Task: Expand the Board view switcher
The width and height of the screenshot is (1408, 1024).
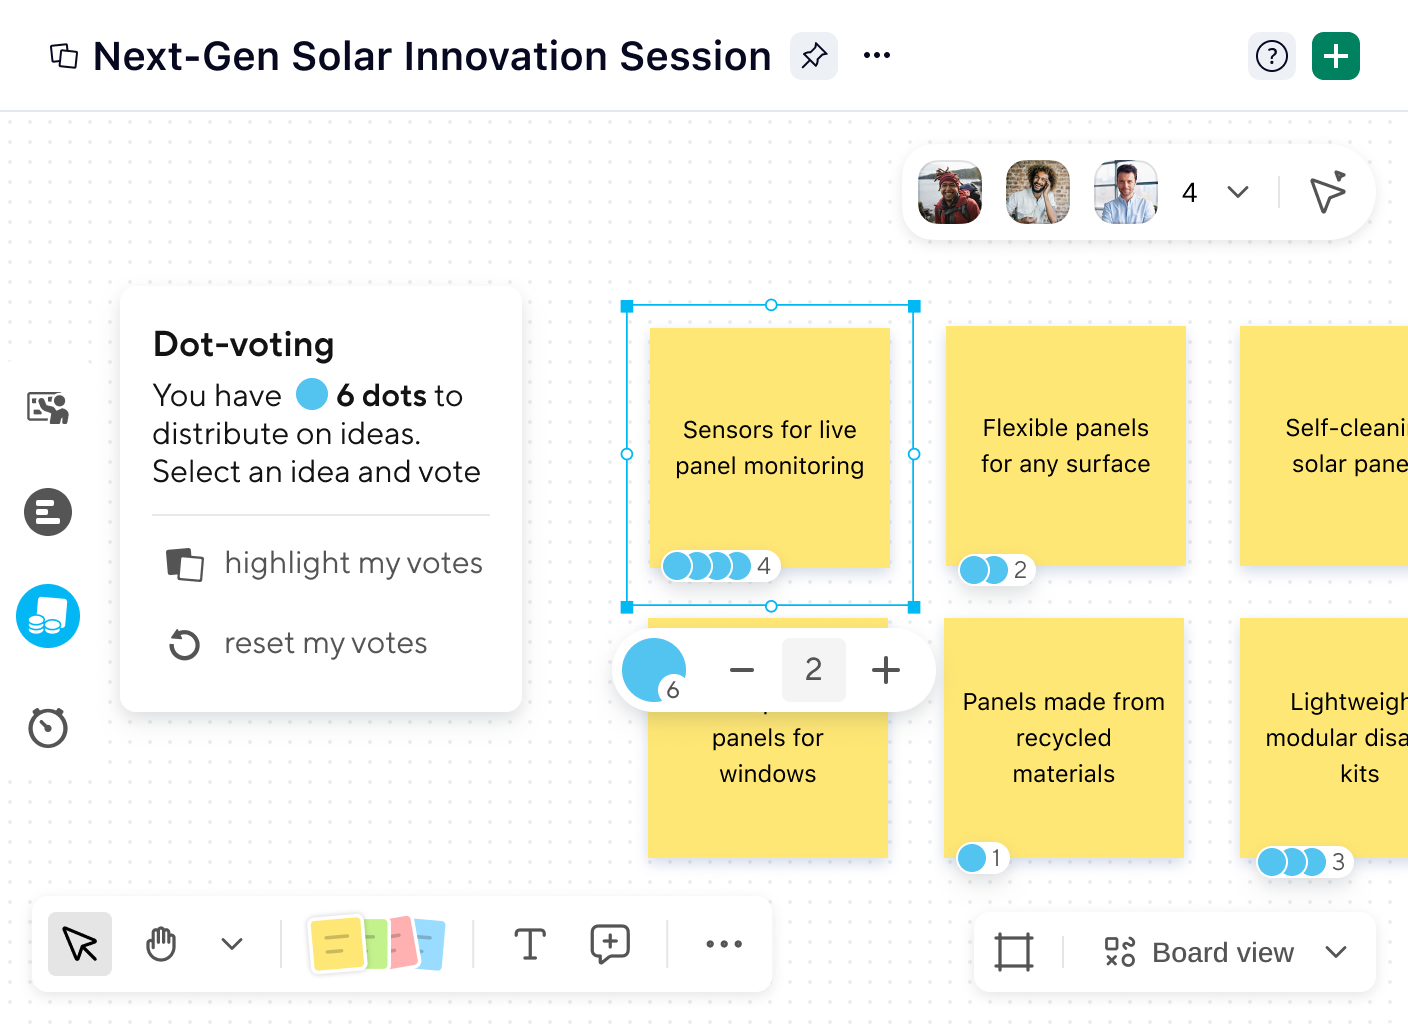Action: coord(1337,952)
